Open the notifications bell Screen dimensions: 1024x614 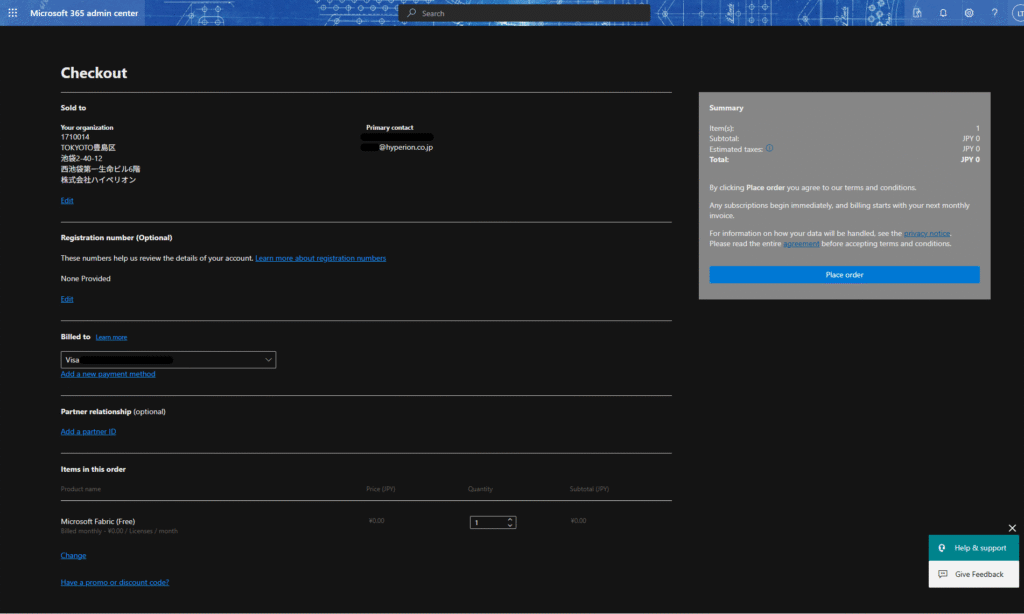pyautogui.click(x=943, y=13)
